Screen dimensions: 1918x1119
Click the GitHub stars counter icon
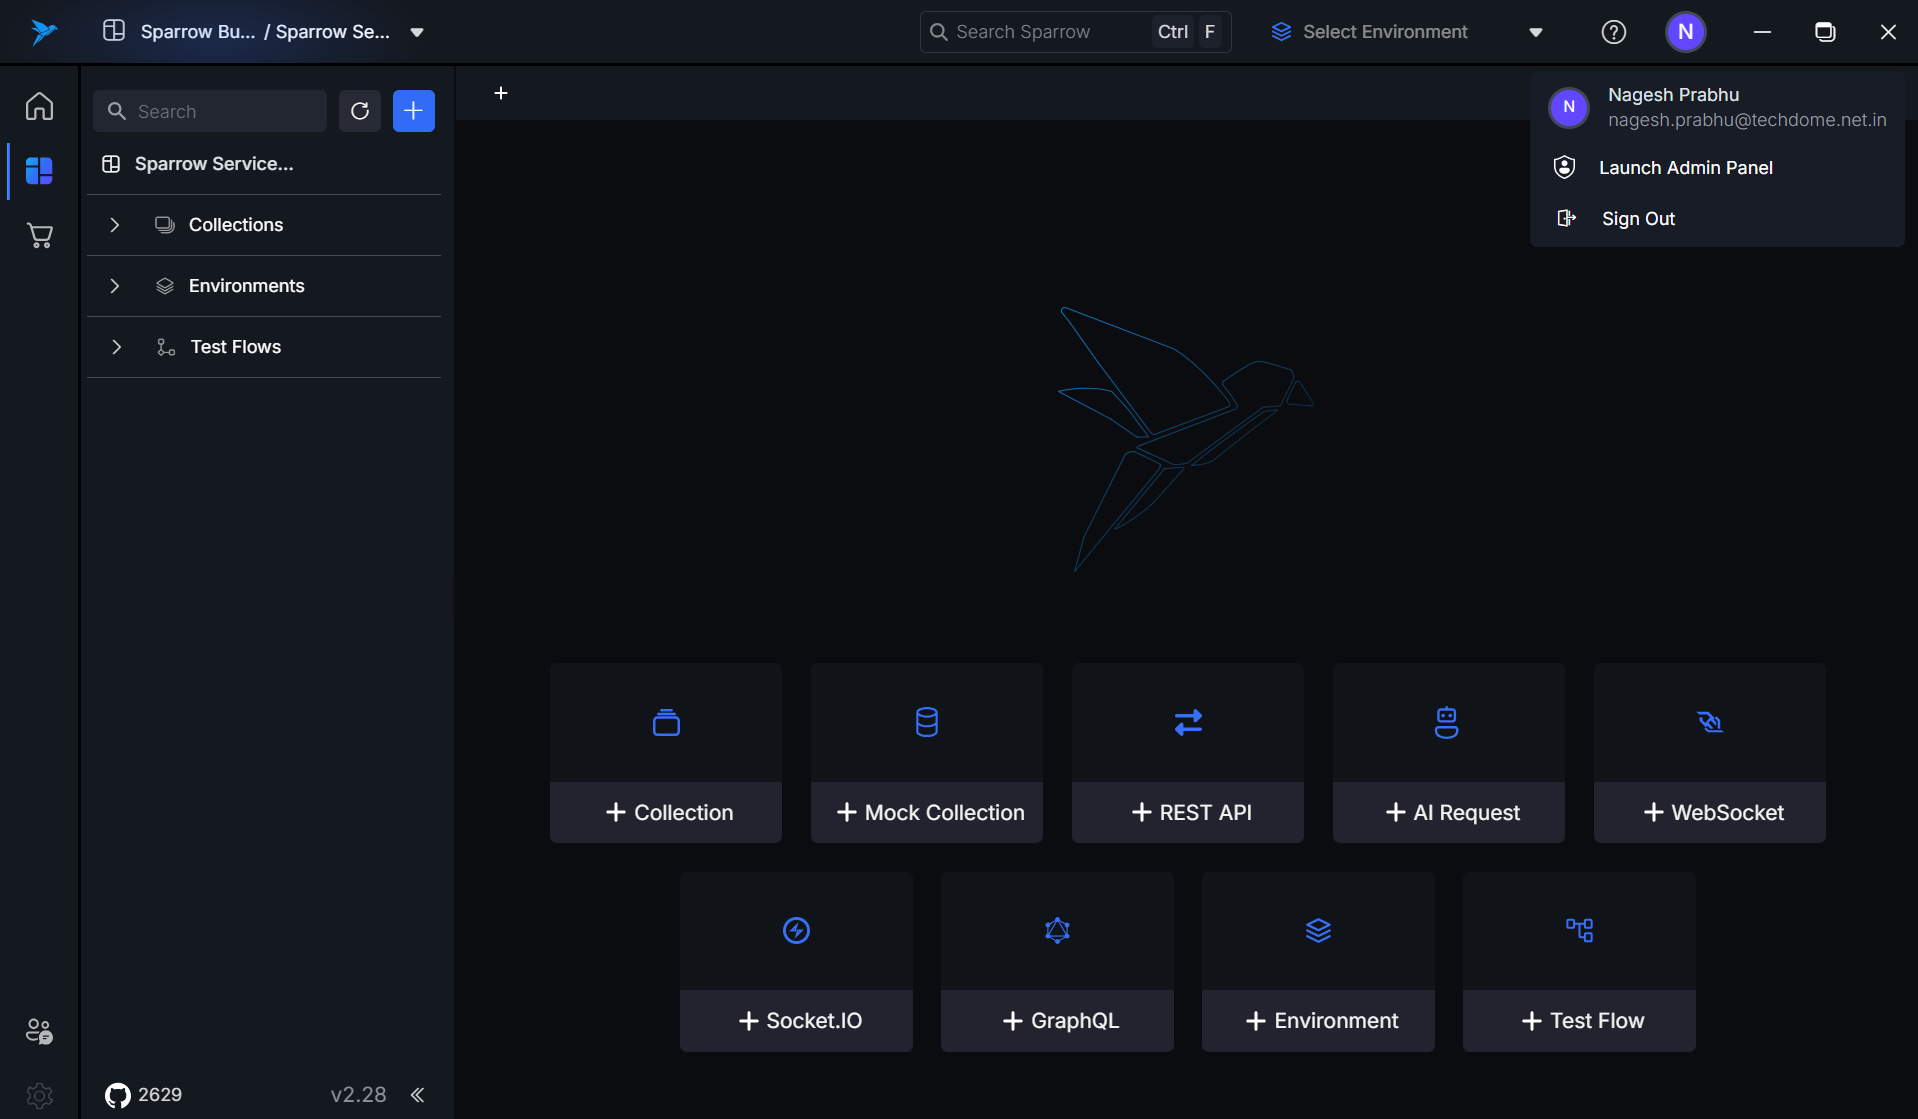coord(117,1095)
